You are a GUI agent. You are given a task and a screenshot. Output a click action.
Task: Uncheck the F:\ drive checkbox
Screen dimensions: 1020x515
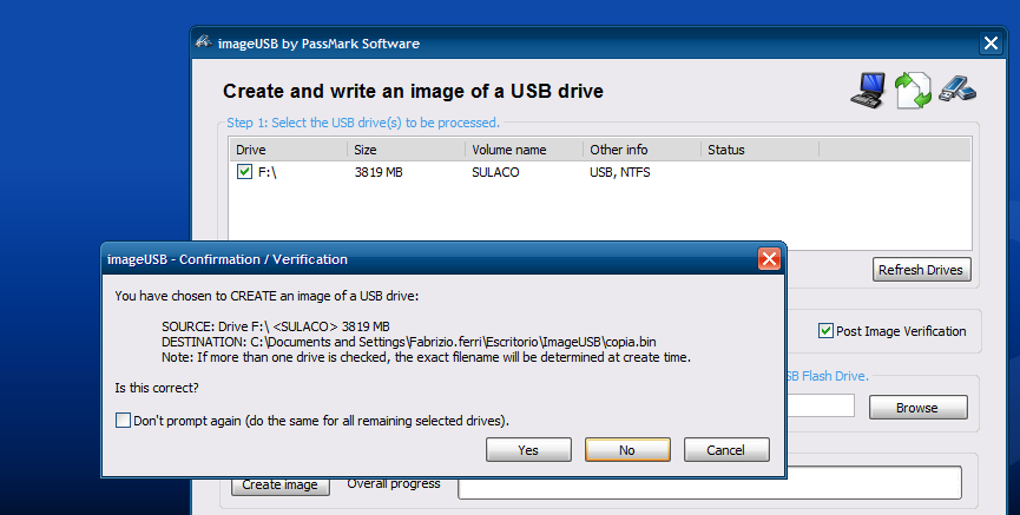[245, 172]
